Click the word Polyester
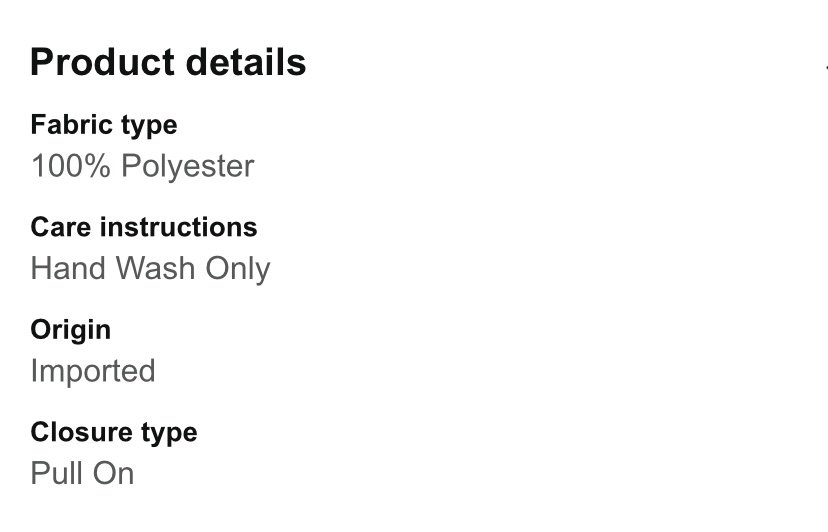Image resolution: width=828 pixels, height=532 pixels. point(188,166)
